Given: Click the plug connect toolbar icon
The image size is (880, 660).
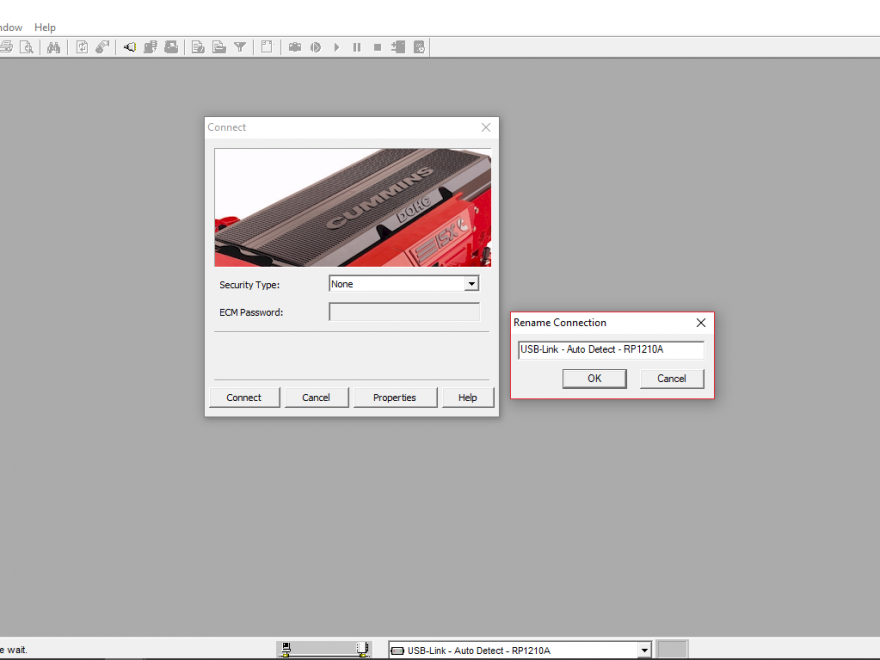Looking at the screenshot, I should (130, 47).
